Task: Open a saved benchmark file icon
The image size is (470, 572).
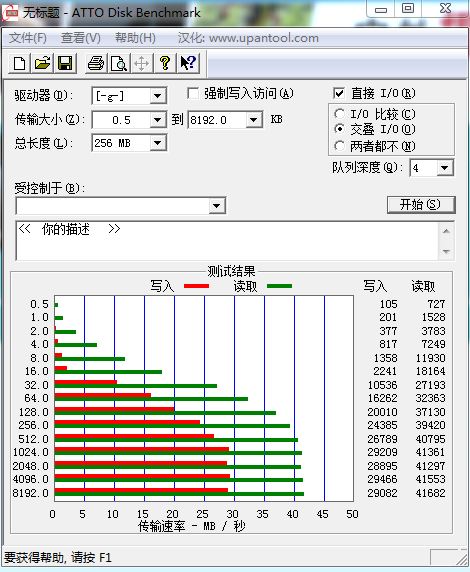Action: click(x=42, y=63)
